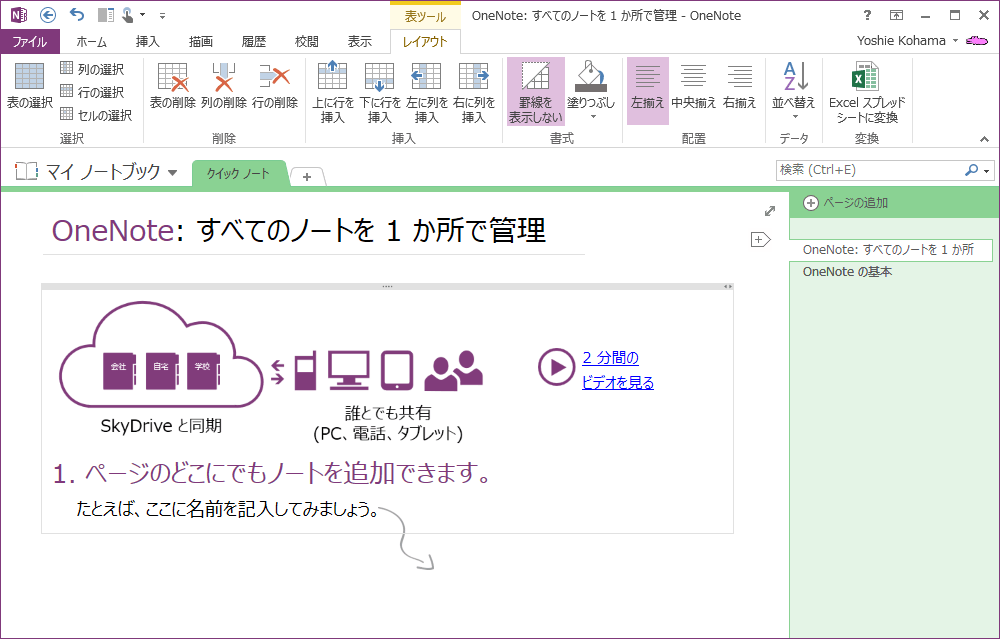Switch to the ホーム tab
This screenshot has width=1000, height=639.
point(92,41)
